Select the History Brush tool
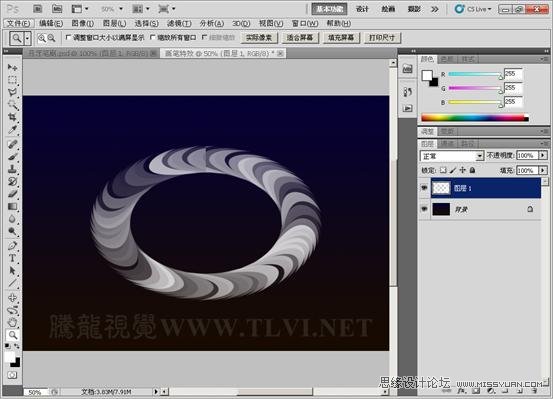Image resolution: width=553 pixels, height=399 pixels. coord(12,181)
